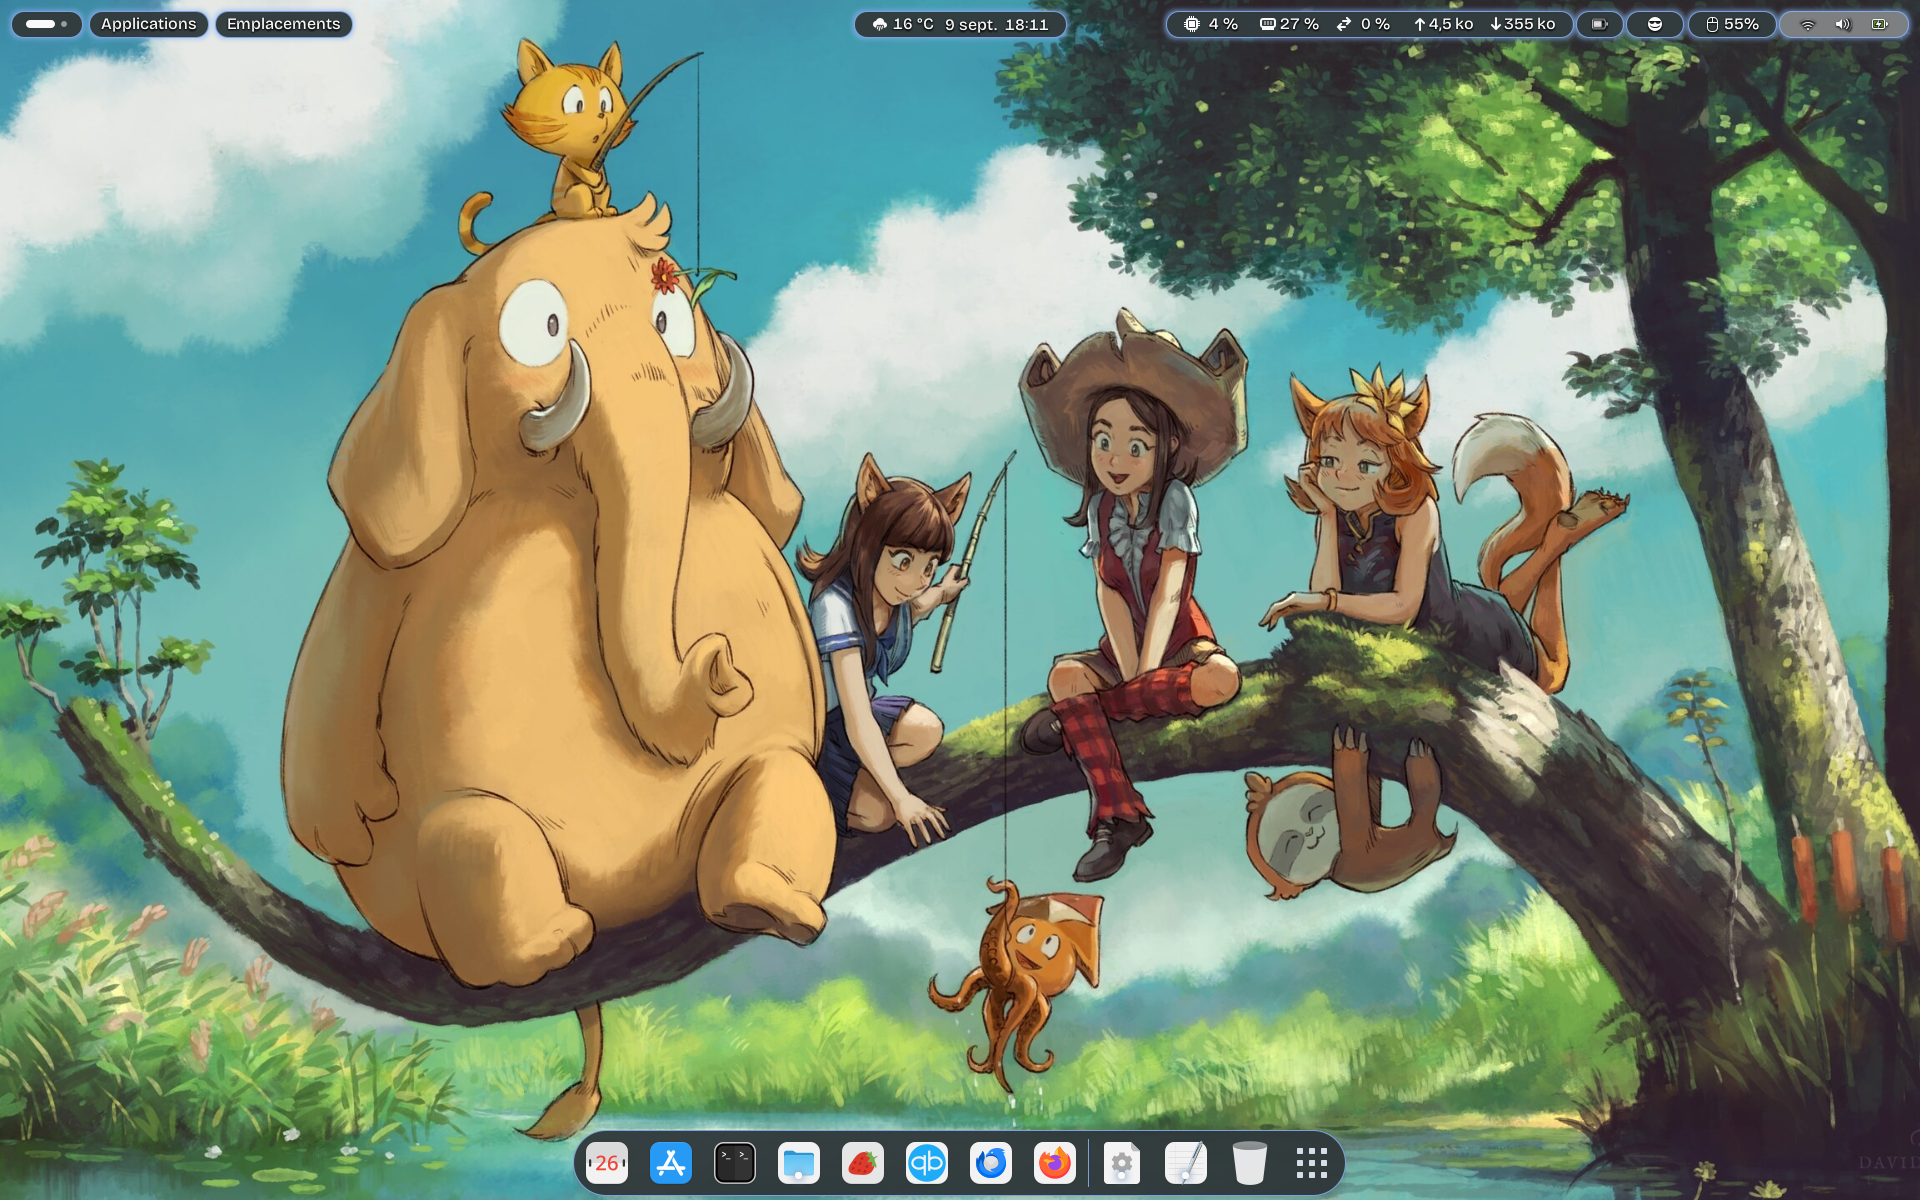Show all applications grid
This screenshot has width=1920, height=1200.
click(x=1312, y=1163)
